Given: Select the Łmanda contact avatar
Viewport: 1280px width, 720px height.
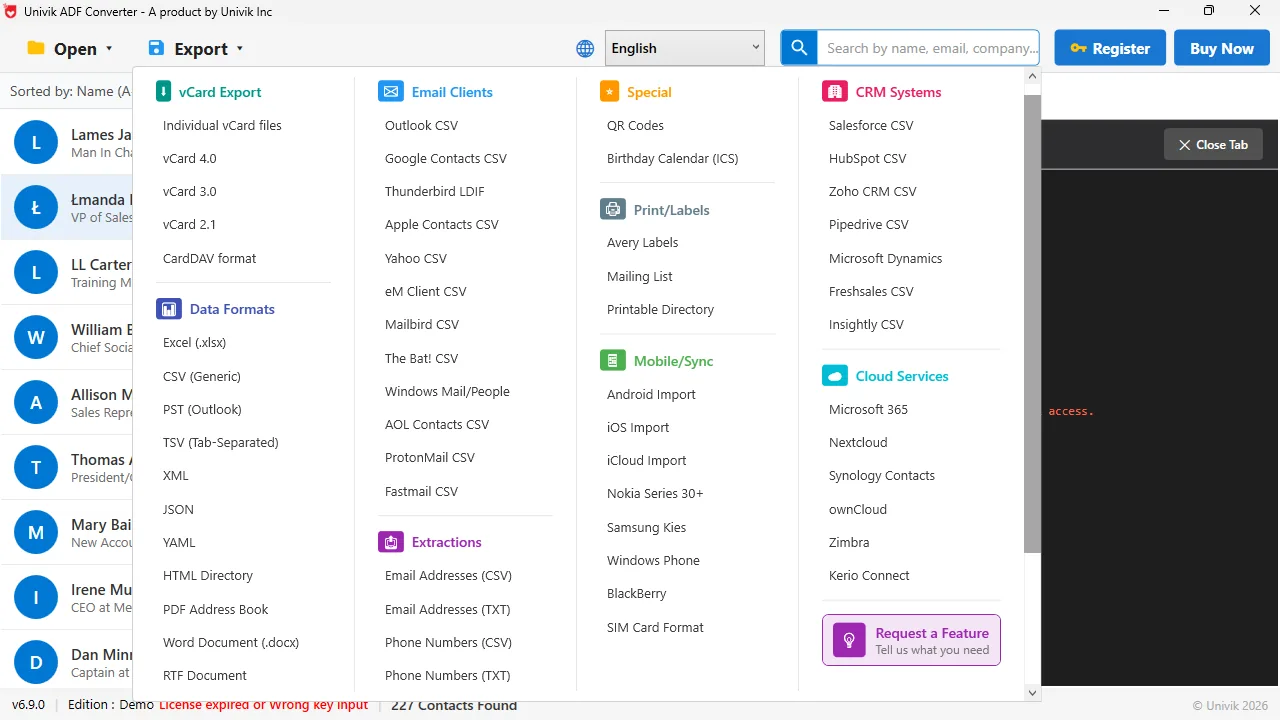Looking at the screenshot, I should pyautogui.click(x=36, y=208).
